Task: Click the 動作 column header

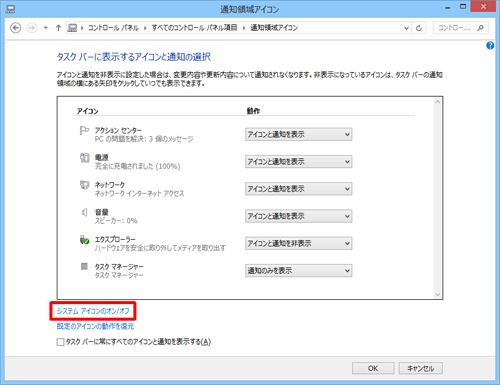Action: tap(253, 111)
